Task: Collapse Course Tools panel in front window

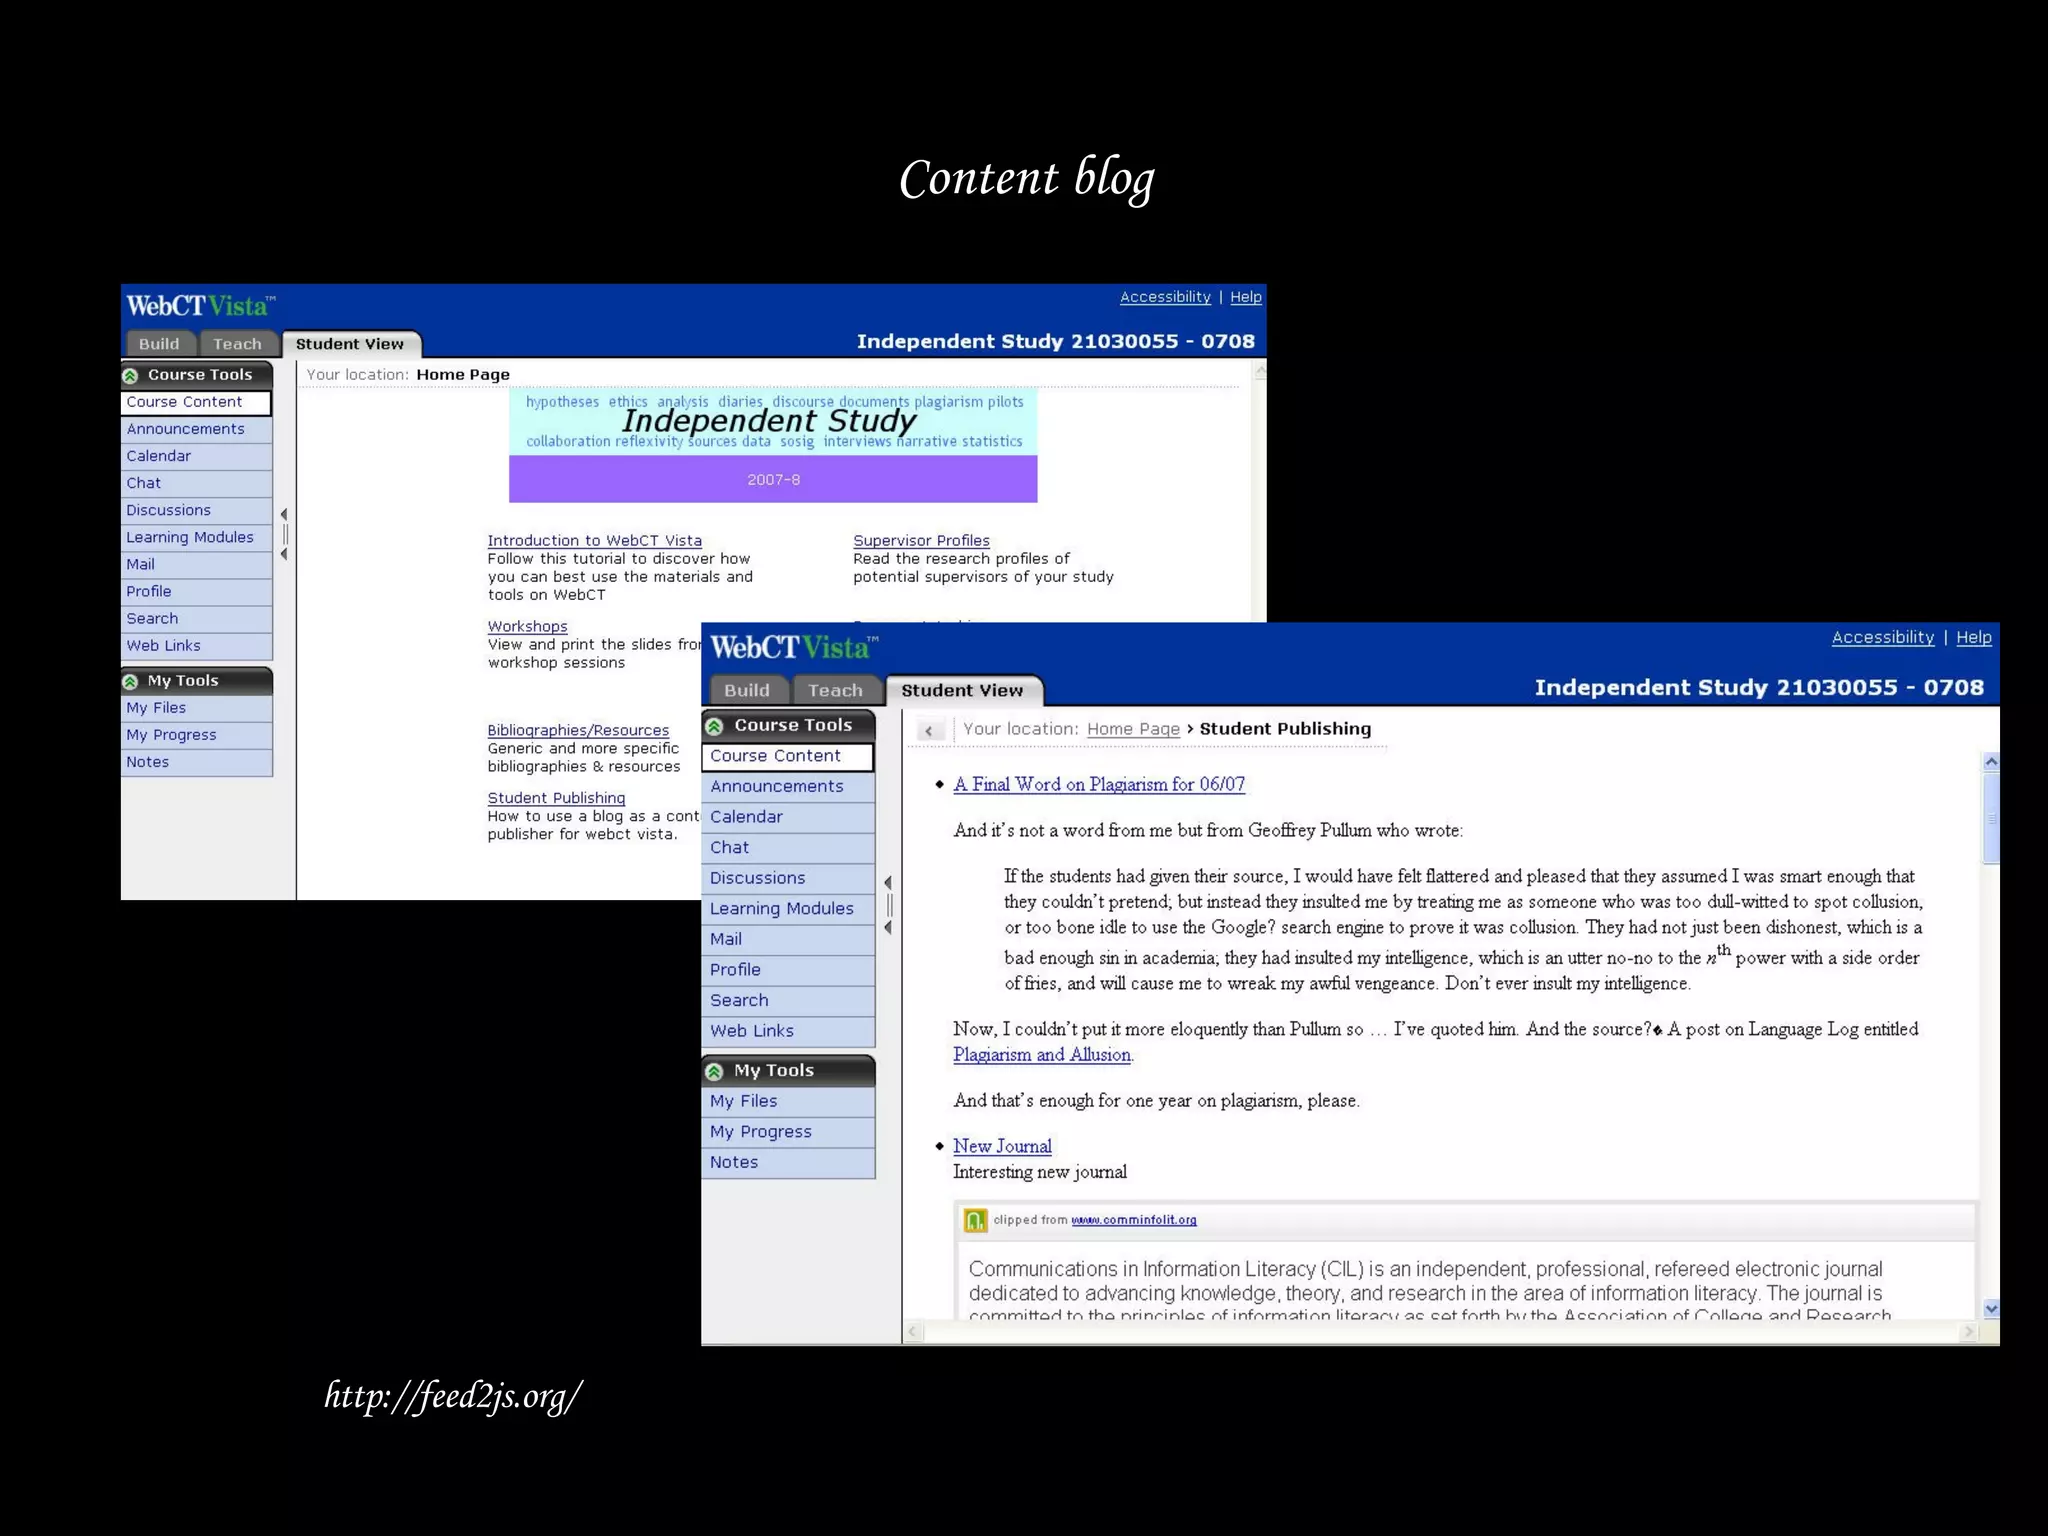Action: coord(714,726)
